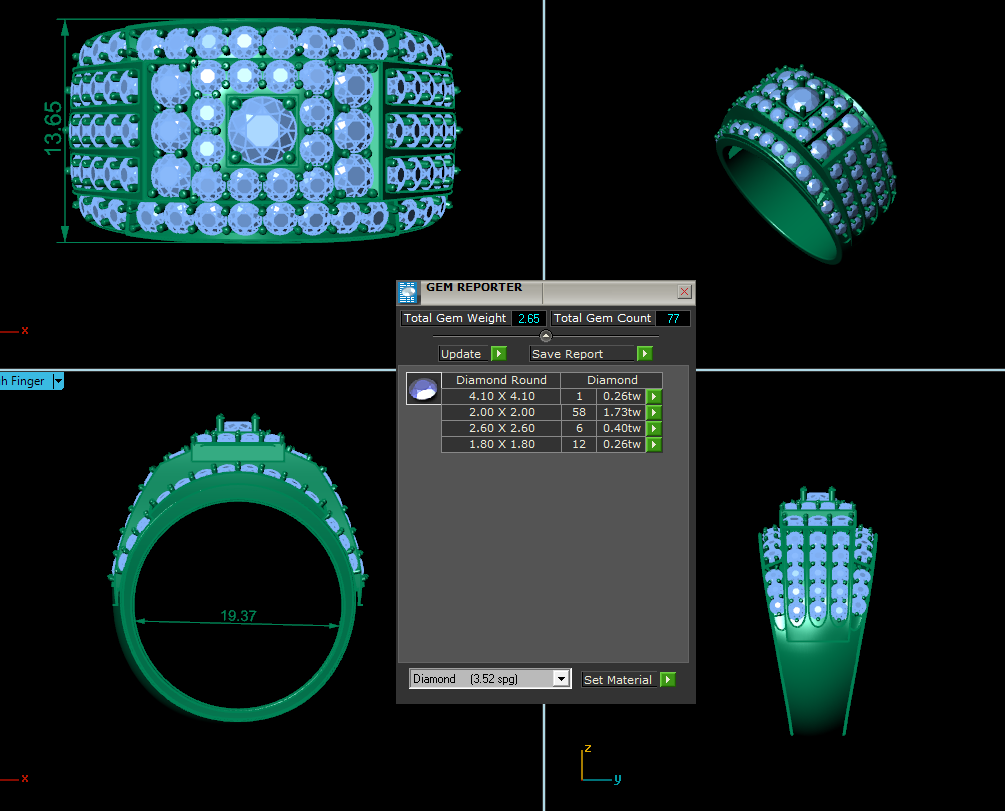Click the Update label button
Image resolution: width=1005 pixels, height=811 pixels.
(464, 354)
